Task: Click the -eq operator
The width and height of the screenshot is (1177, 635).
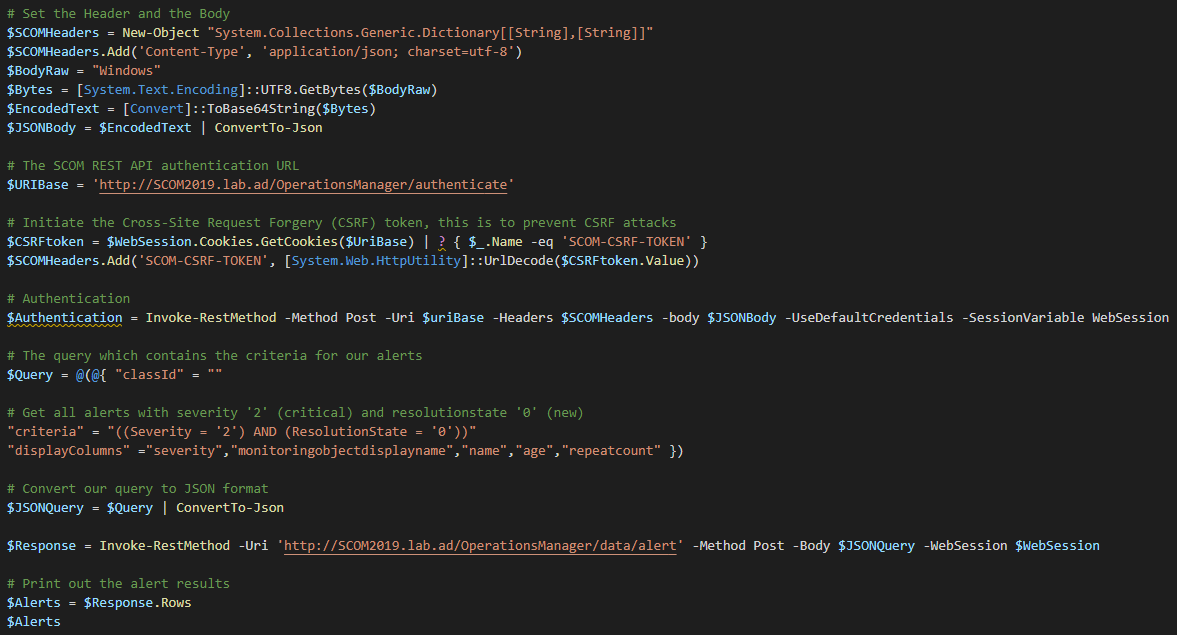Action: click(542, 242)
